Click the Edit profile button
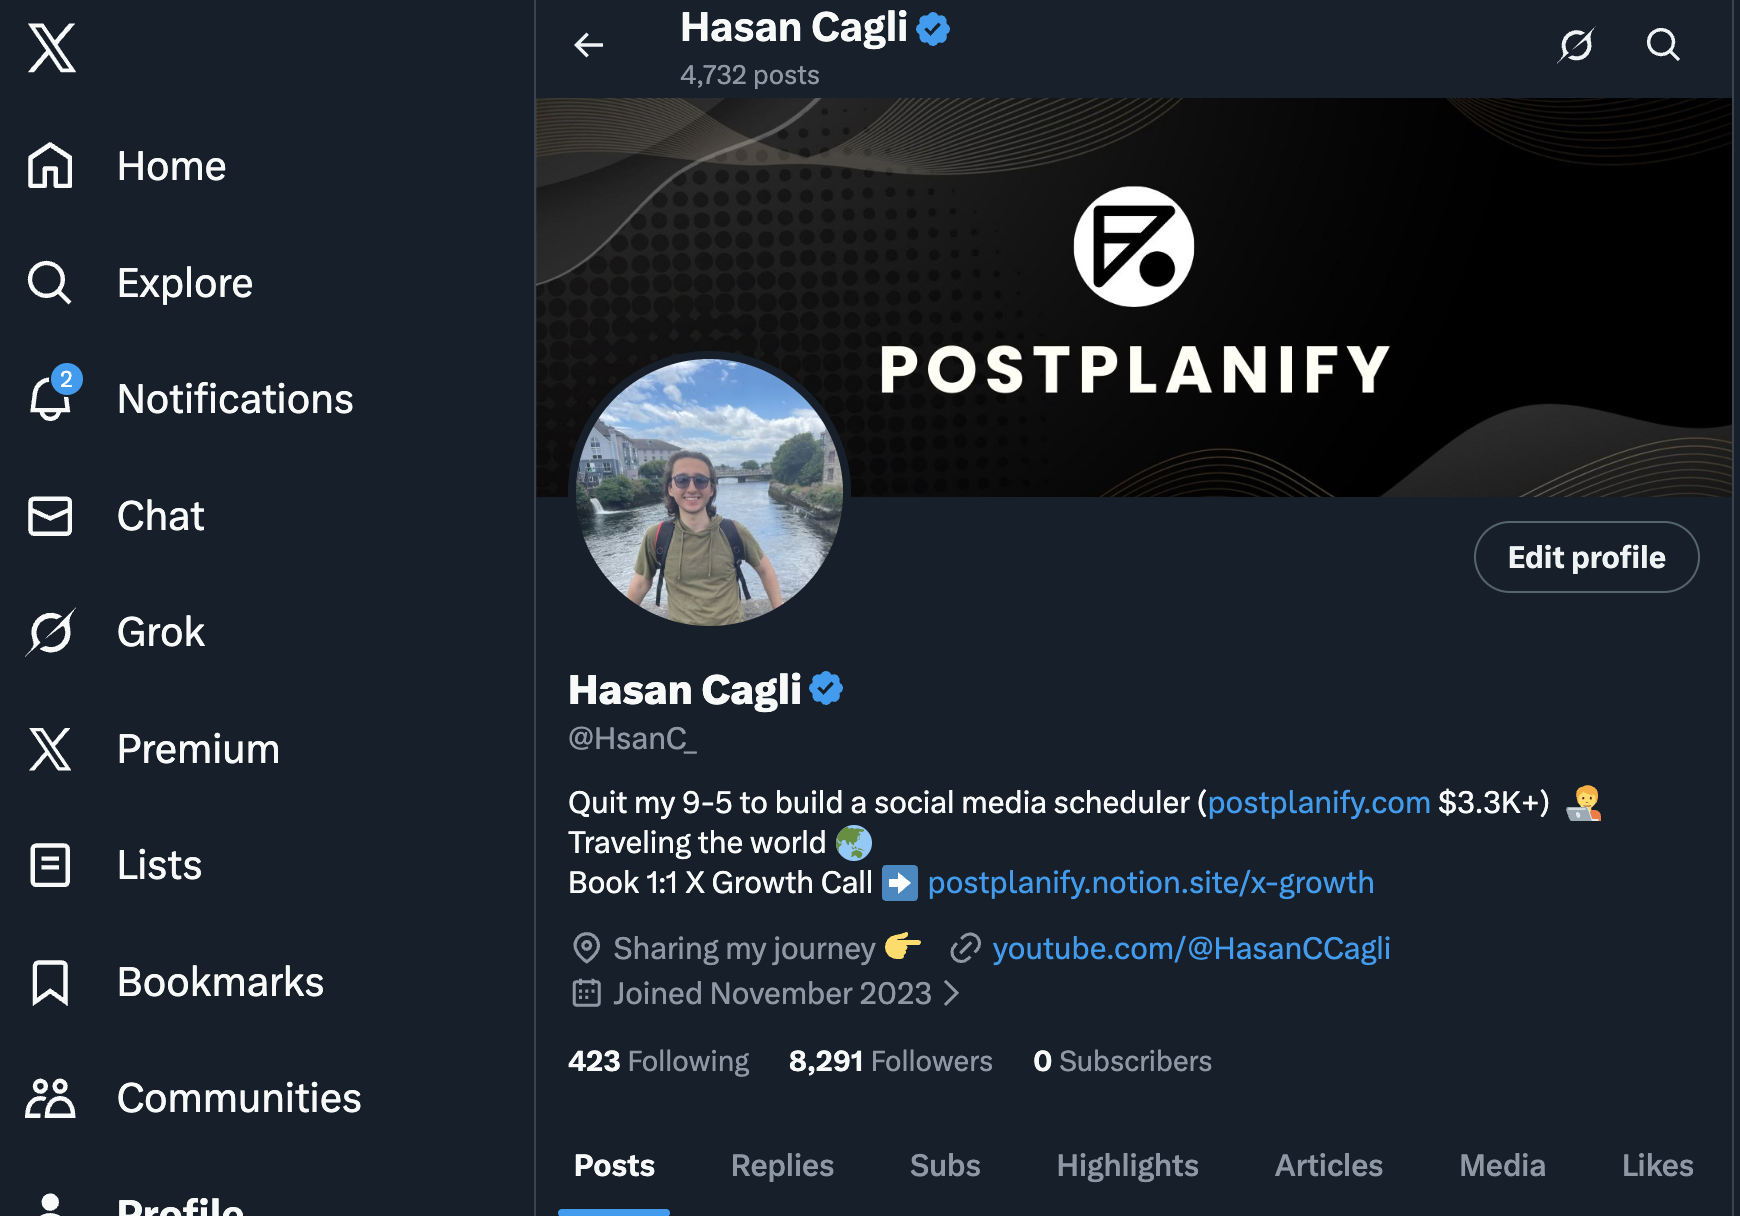The height and width of the screenshot is (1216, 1740). tap(1585, 557)
